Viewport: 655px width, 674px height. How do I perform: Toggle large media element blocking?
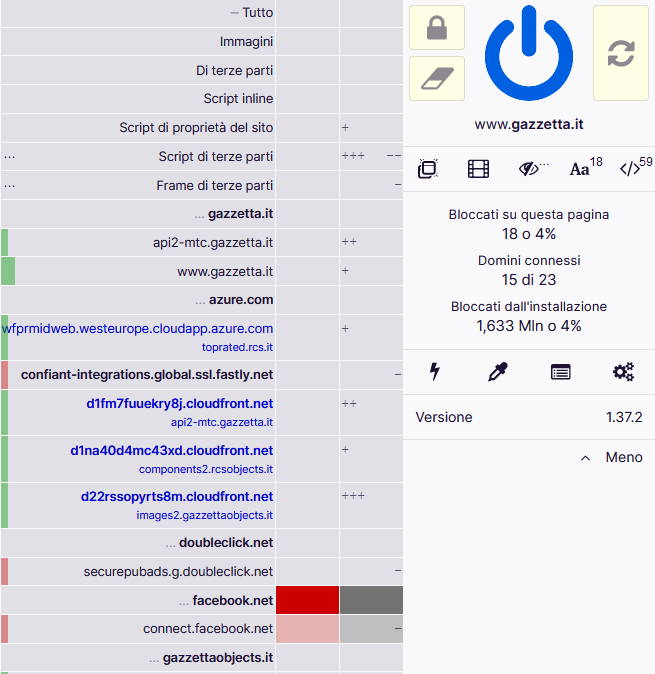coord(478,168)
